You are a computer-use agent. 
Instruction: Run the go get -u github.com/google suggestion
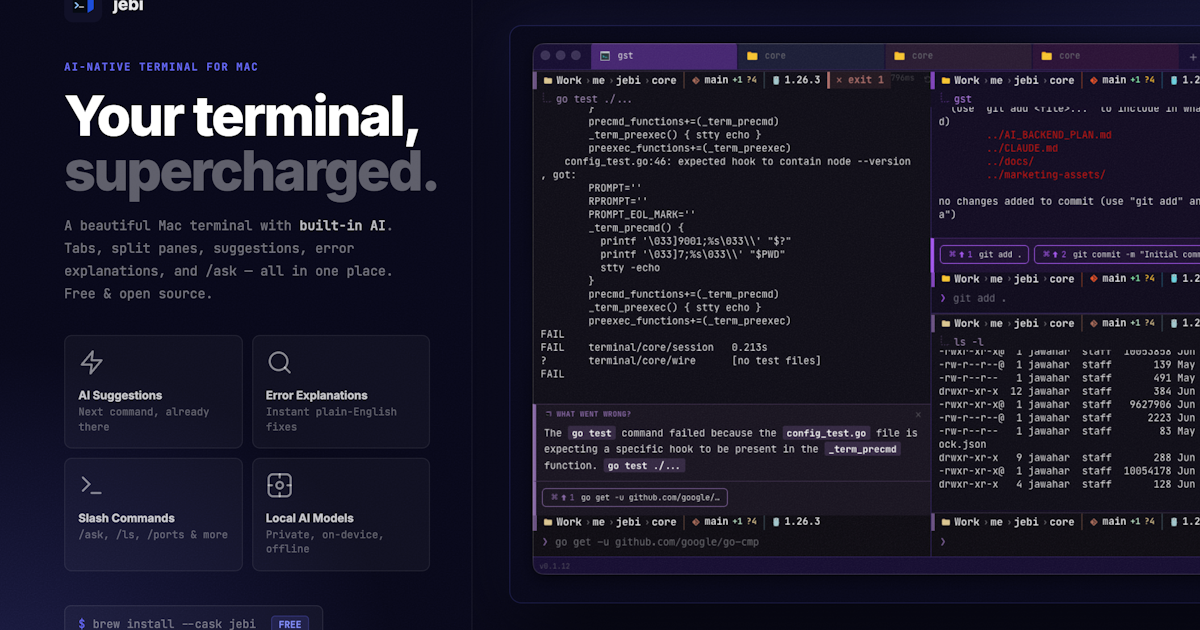tap(635, 497)
